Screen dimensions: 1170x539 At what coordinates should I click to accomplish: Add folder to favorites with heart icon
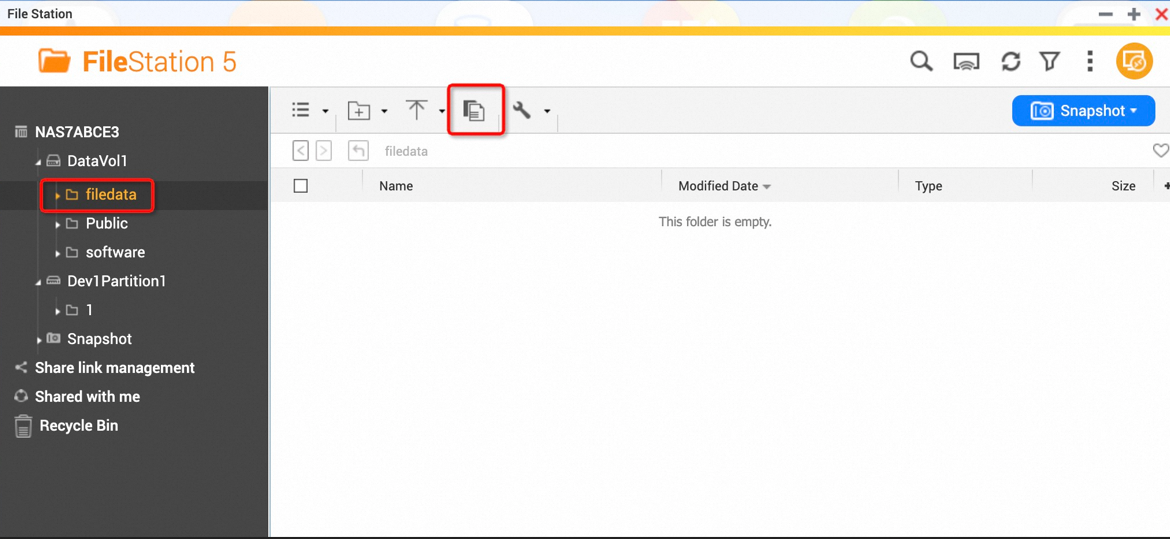(x=1161, y=151)
